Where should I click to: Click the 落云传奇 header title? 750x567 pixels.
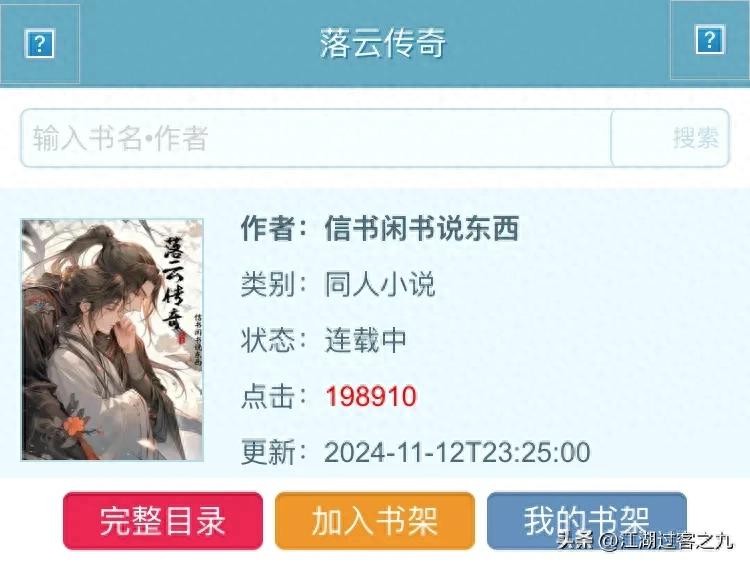coord(383,43)
